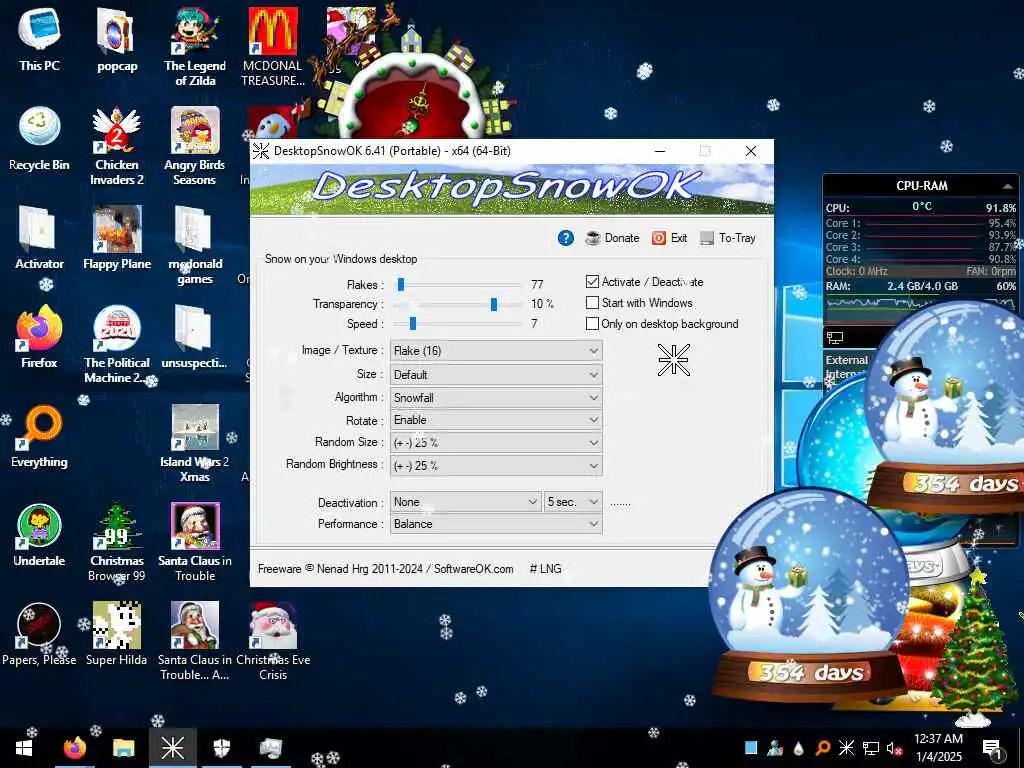1024x768 pixels.
Task: Open the Algorithm dropdown showing Snowfall
Action: 496,398
